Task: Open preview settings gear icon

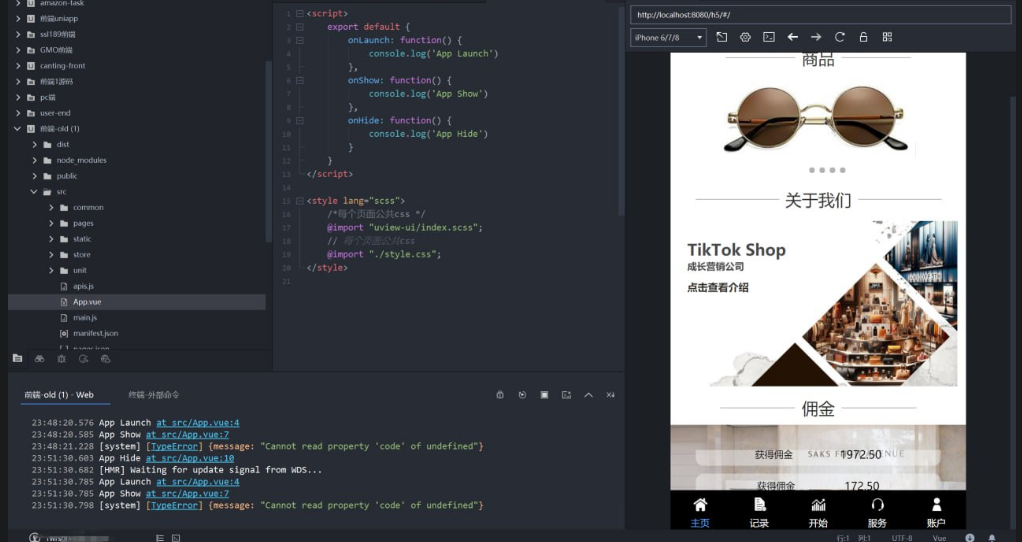Action: point(745,37)
